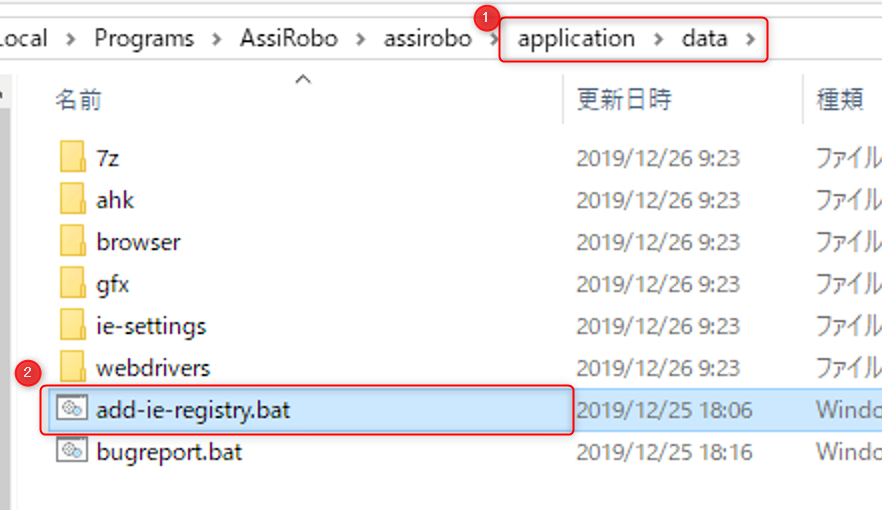This screenshot has height=510, width=882.
Task: Navigate to the AssiRobo breadcrumb folder
Action: coord(289,38)
